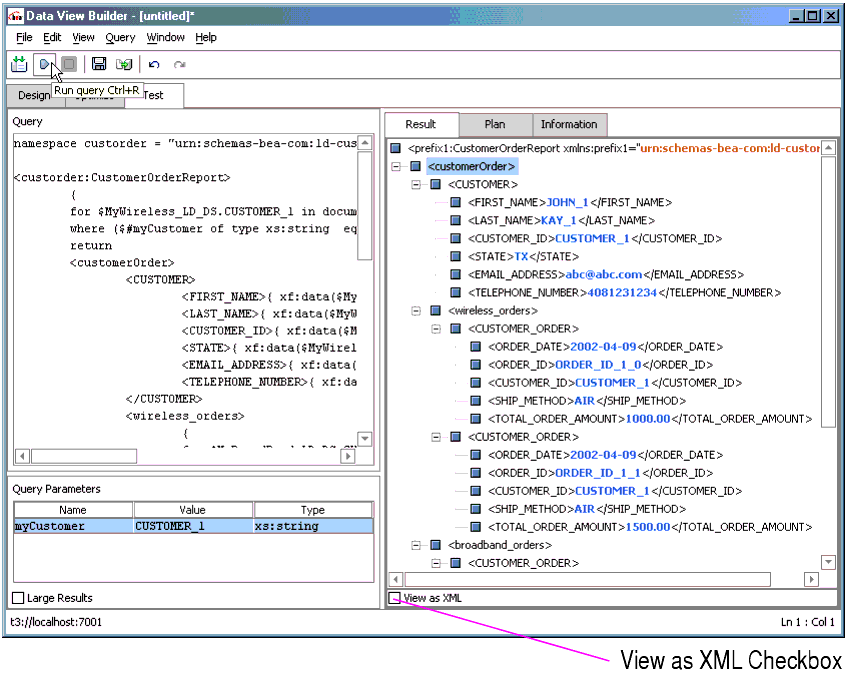Click the result pane down scroll arrow

[x=828, y=562]
